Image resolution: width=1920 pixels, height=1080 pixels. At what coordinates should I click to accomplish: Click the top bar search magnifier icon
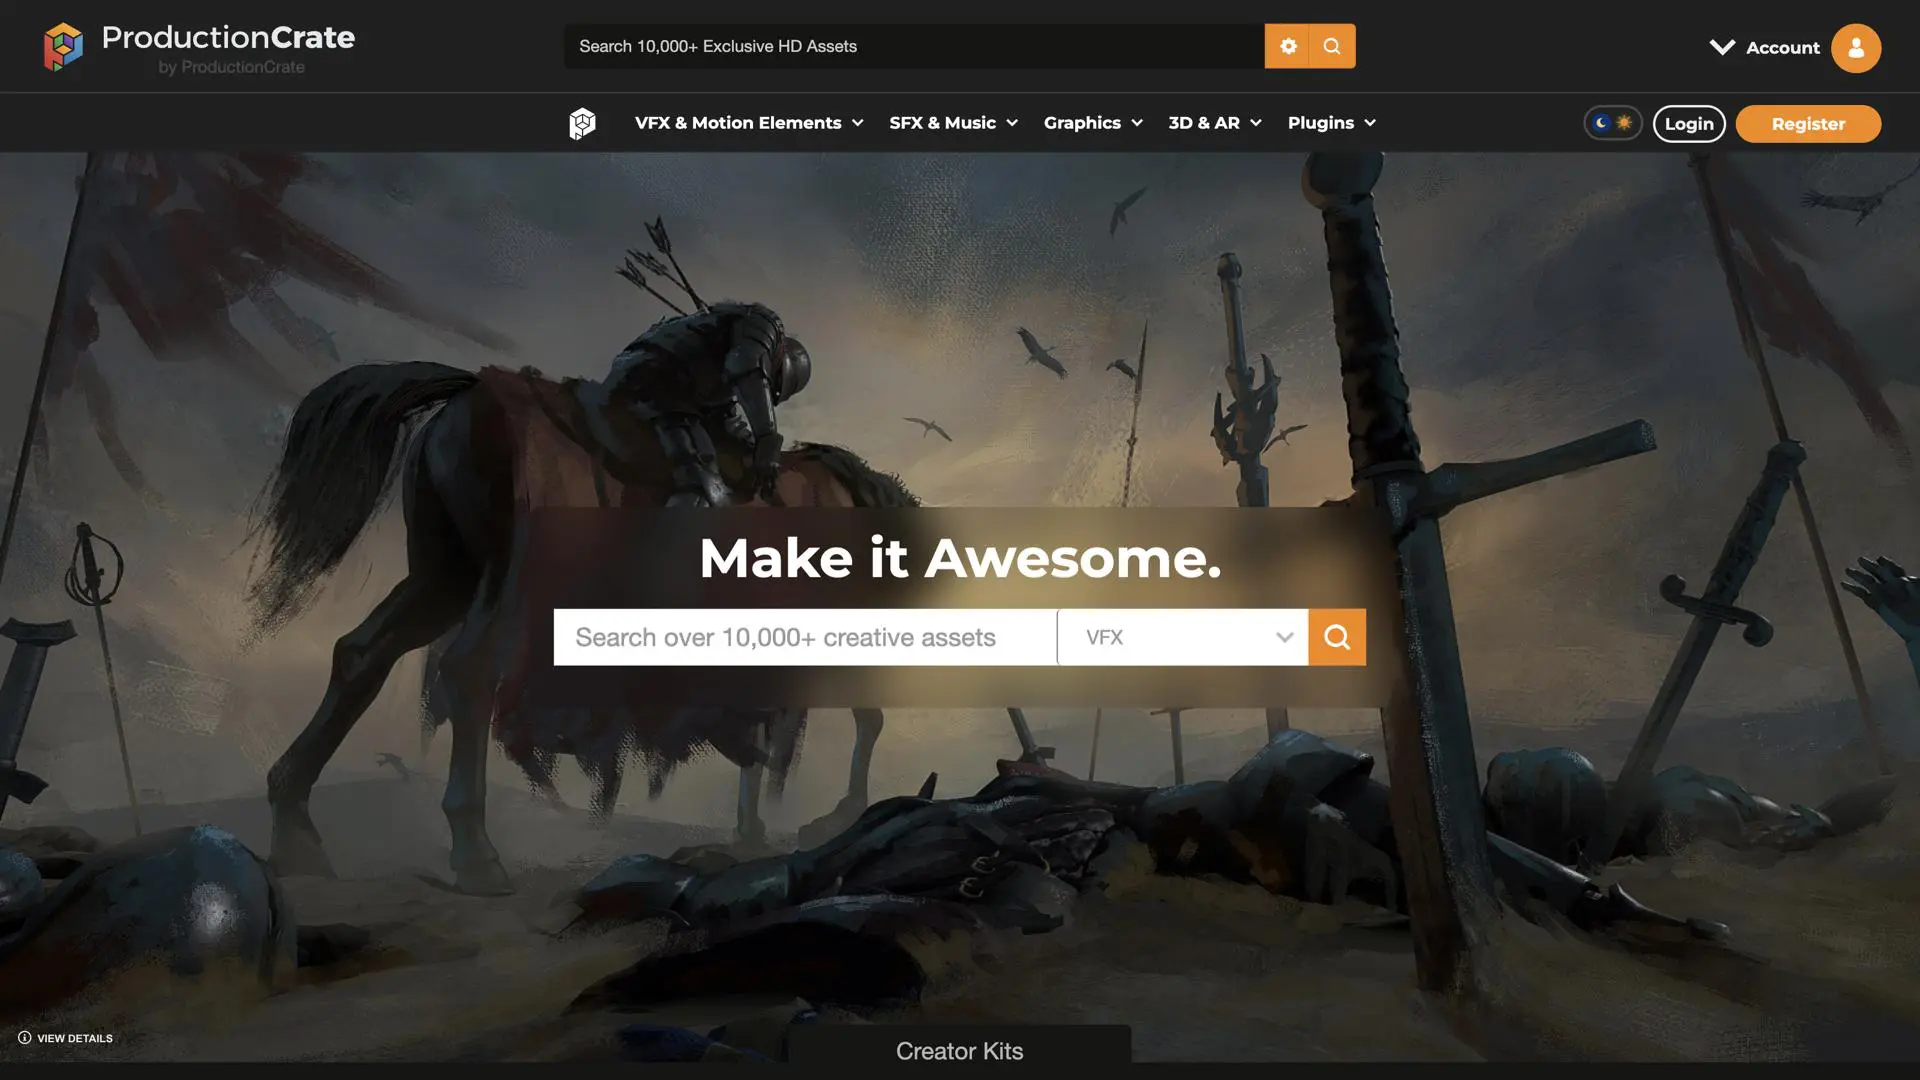[x=1332, y=46]
